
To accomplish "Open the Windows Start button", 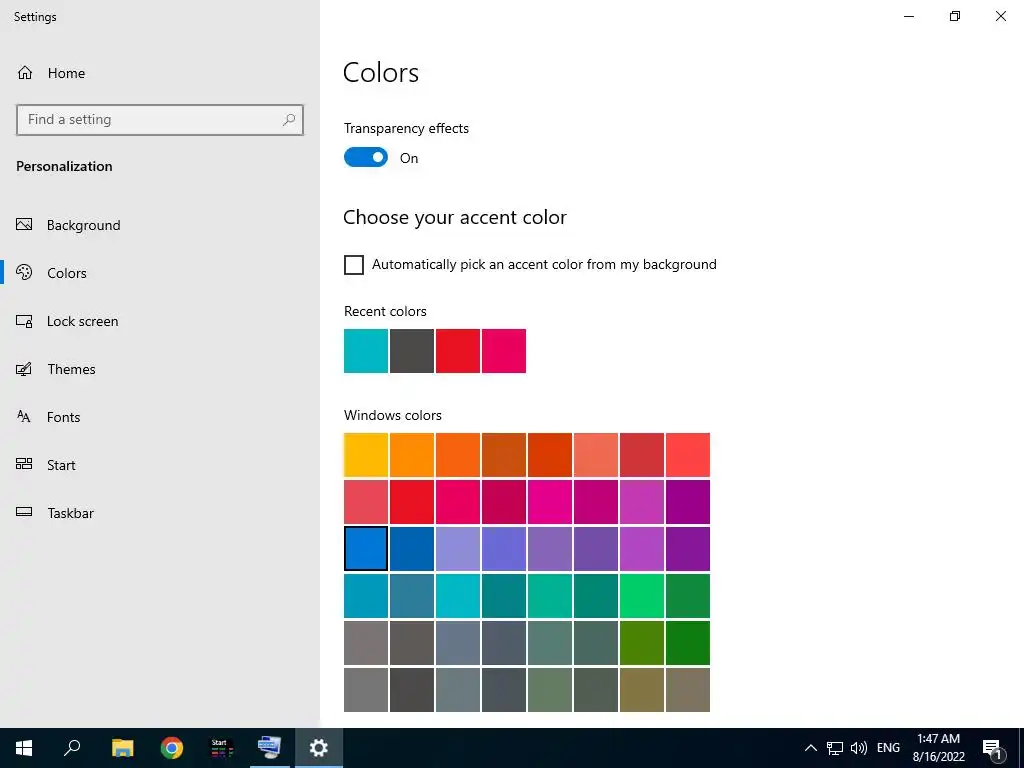I will 24,748.
